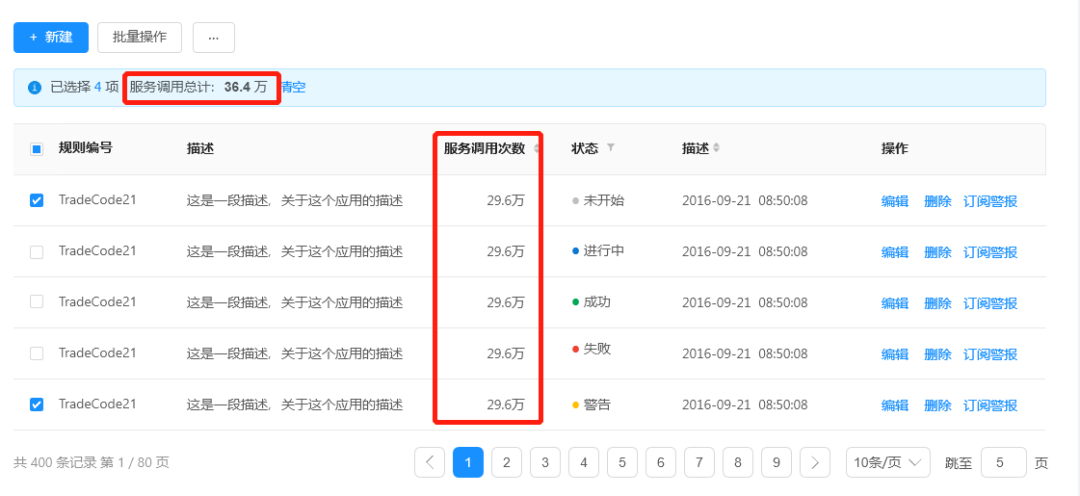Select pagination page 1
This screenshot has height=496, width=1080.
tap(468, 462)
